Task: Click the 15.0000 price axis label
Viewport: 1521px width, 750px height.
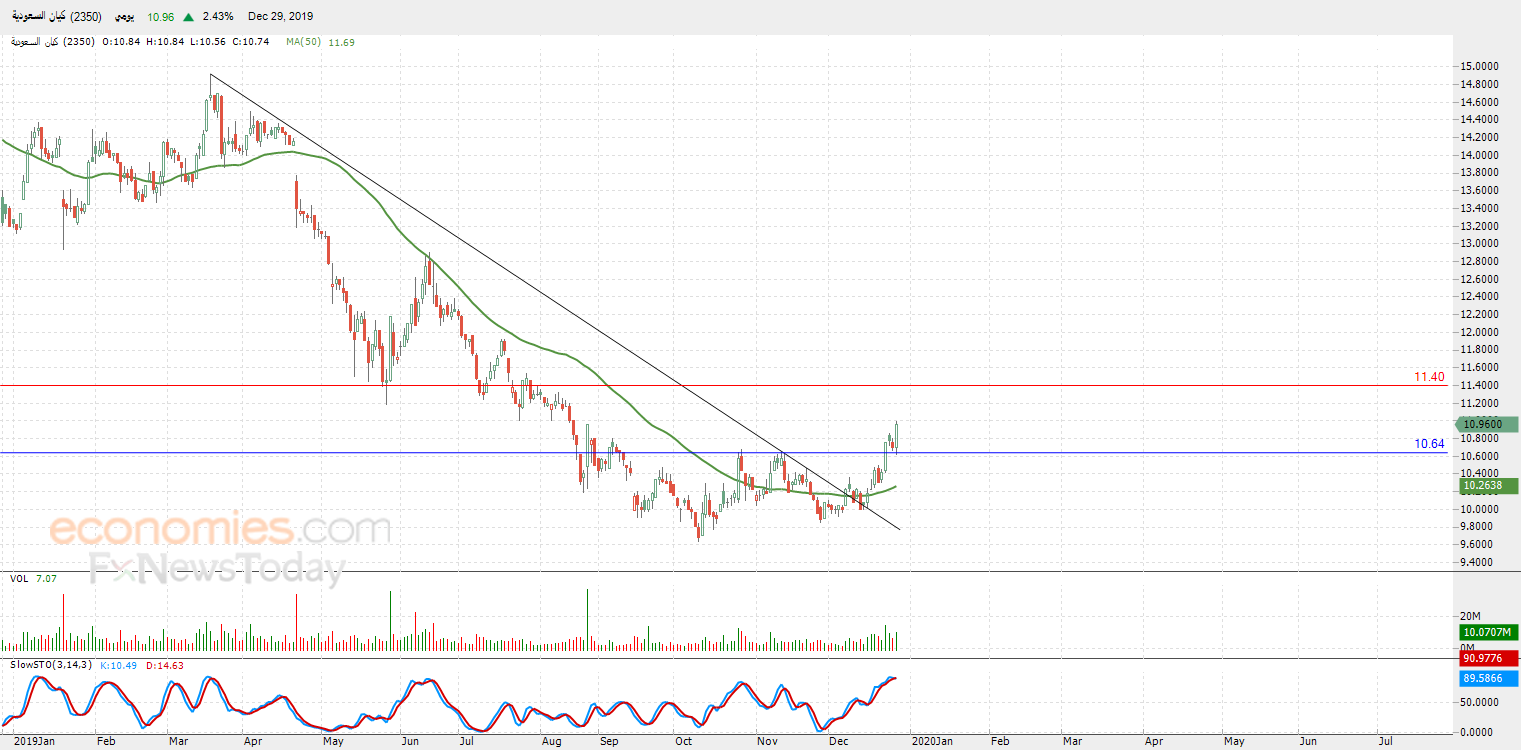Action: [x=1479, y=66]
